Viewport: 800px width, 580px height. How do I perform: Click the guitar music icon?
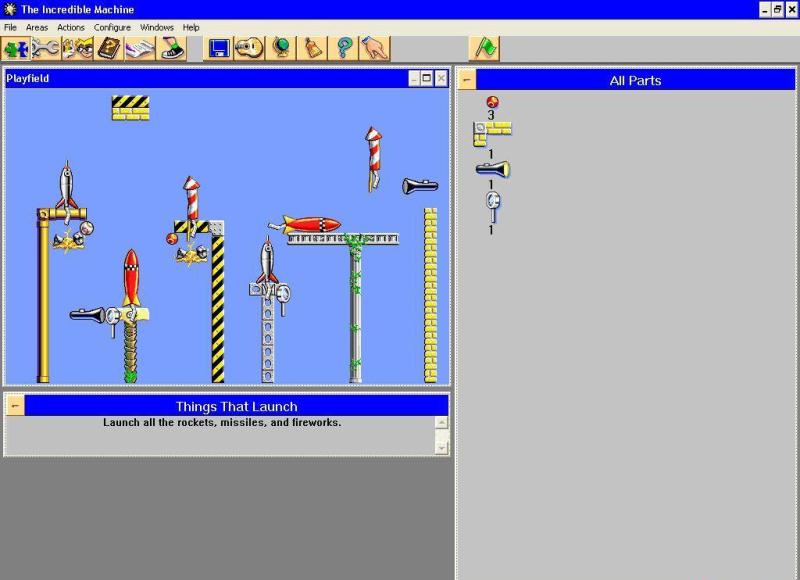click(x=250, y=48)
